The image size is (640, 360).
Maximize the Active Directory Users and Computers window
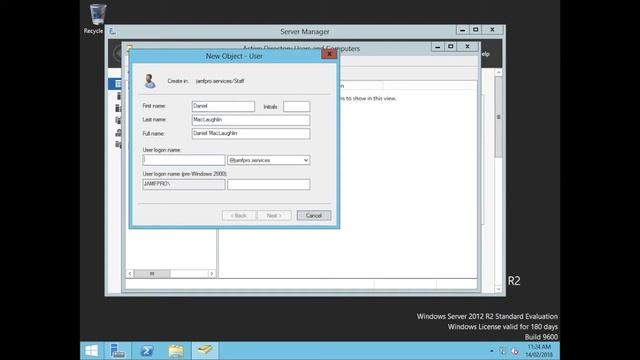point(451,47)
